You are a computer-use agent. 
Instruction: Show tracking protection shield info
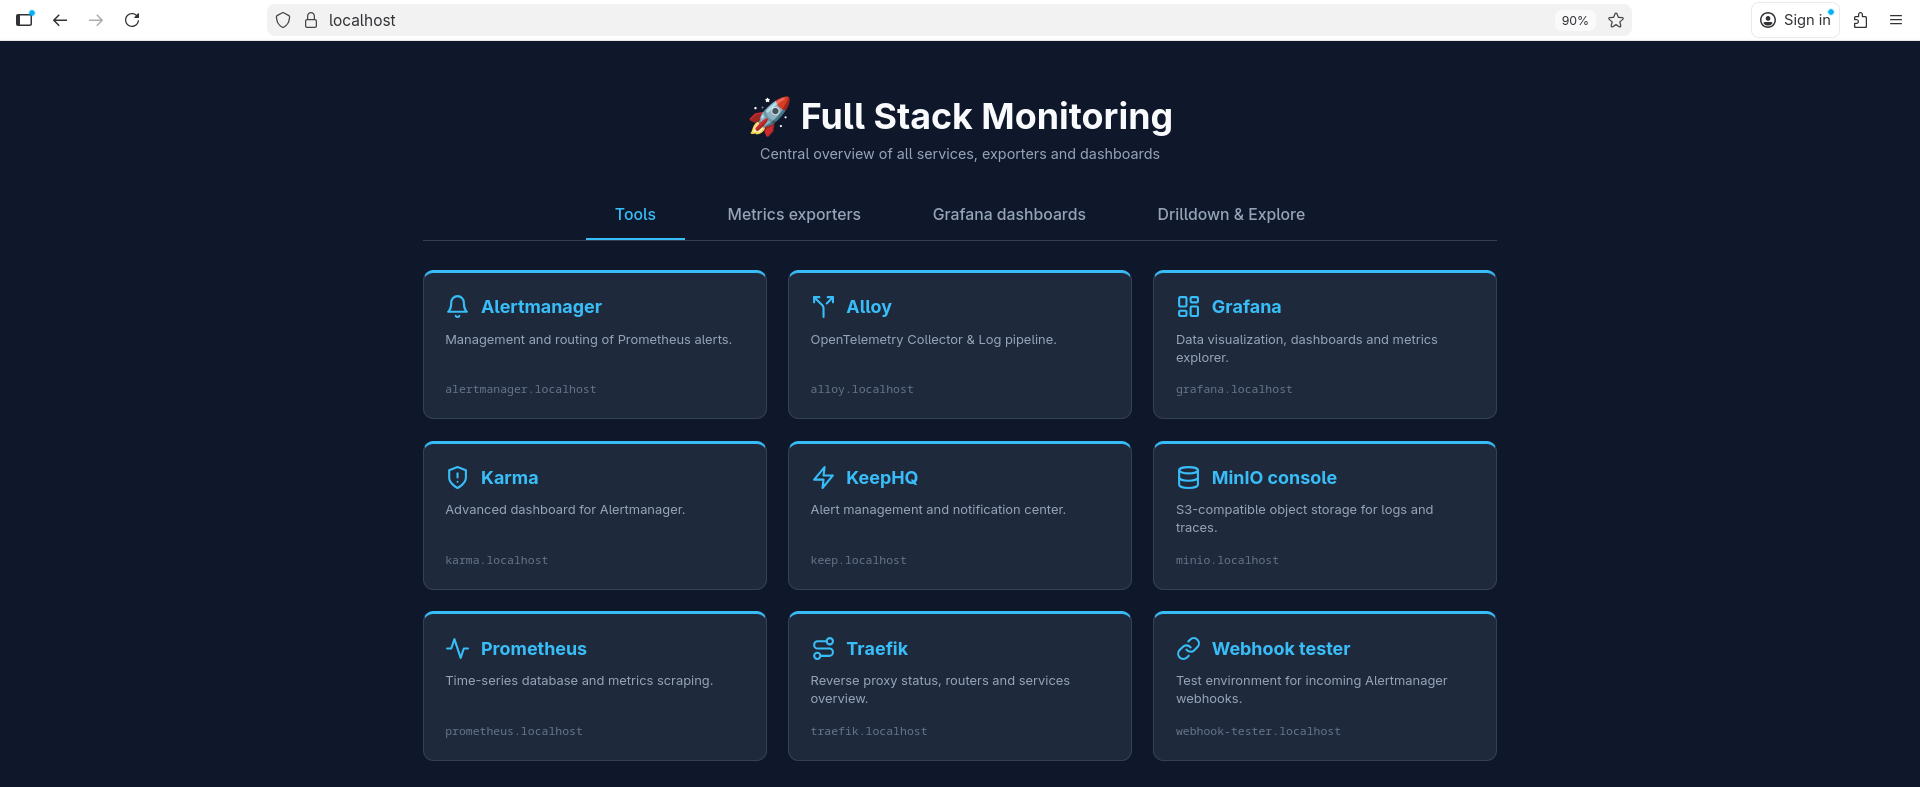[283, 20]
